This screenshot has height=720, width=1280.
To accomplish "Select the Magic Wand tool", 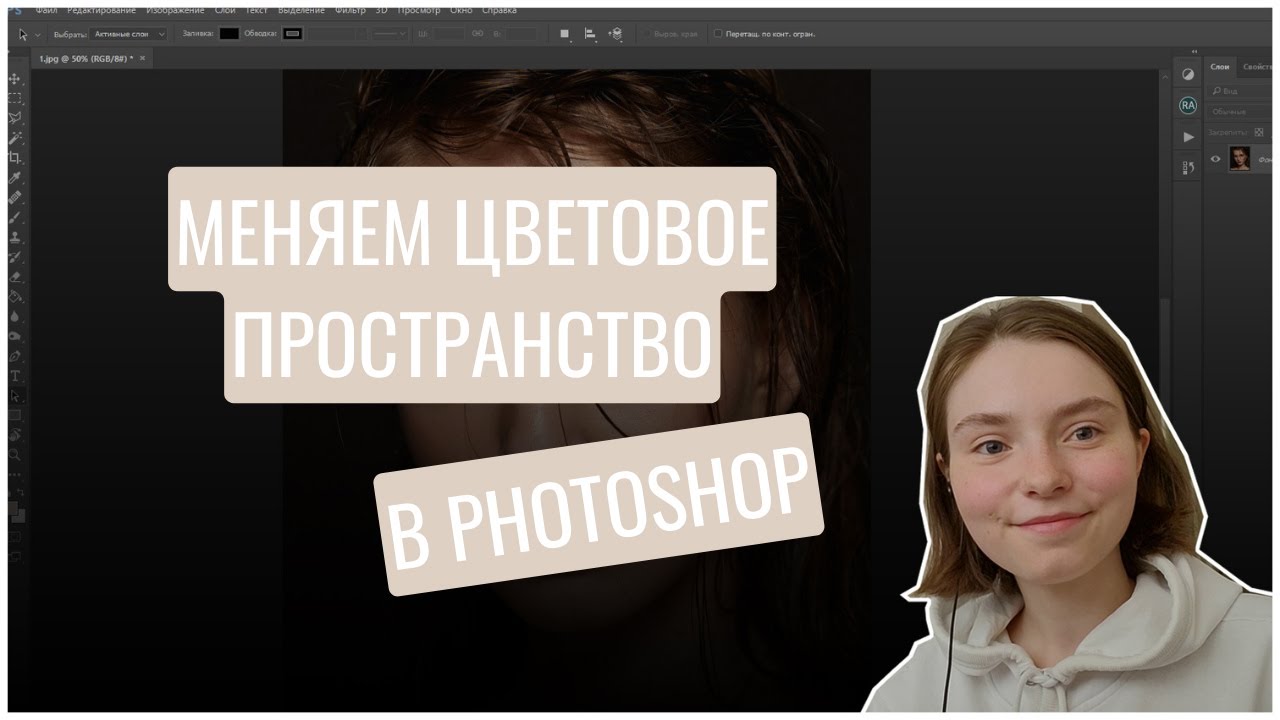I will coord(14,138).
